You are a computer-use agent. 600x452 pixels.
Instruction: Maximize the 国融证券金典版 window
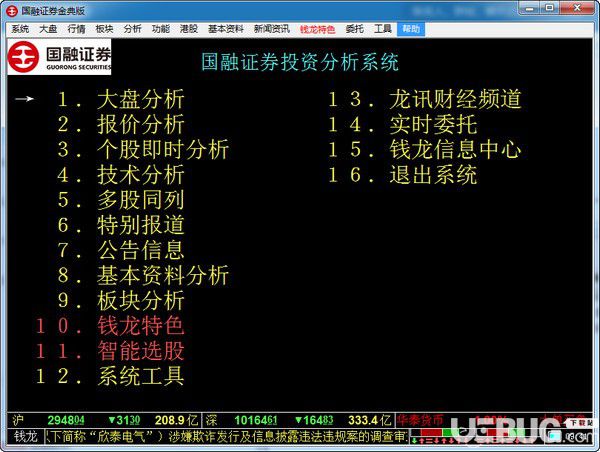click(550, 8)
